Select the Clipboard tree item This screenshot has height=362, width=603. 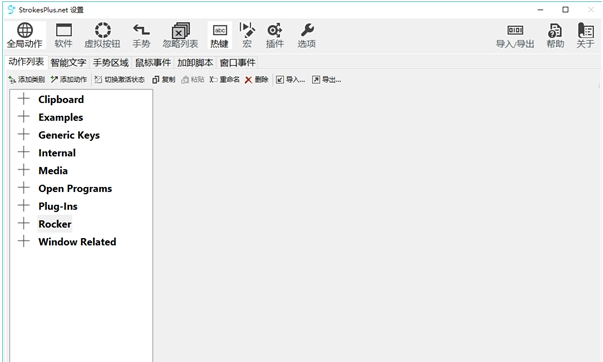[x=61, y=100]
